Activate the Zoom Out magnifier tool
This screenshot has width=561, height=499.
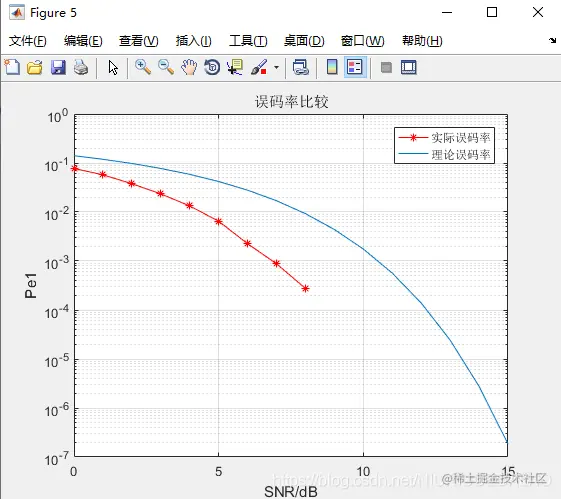tap(166, 67)
